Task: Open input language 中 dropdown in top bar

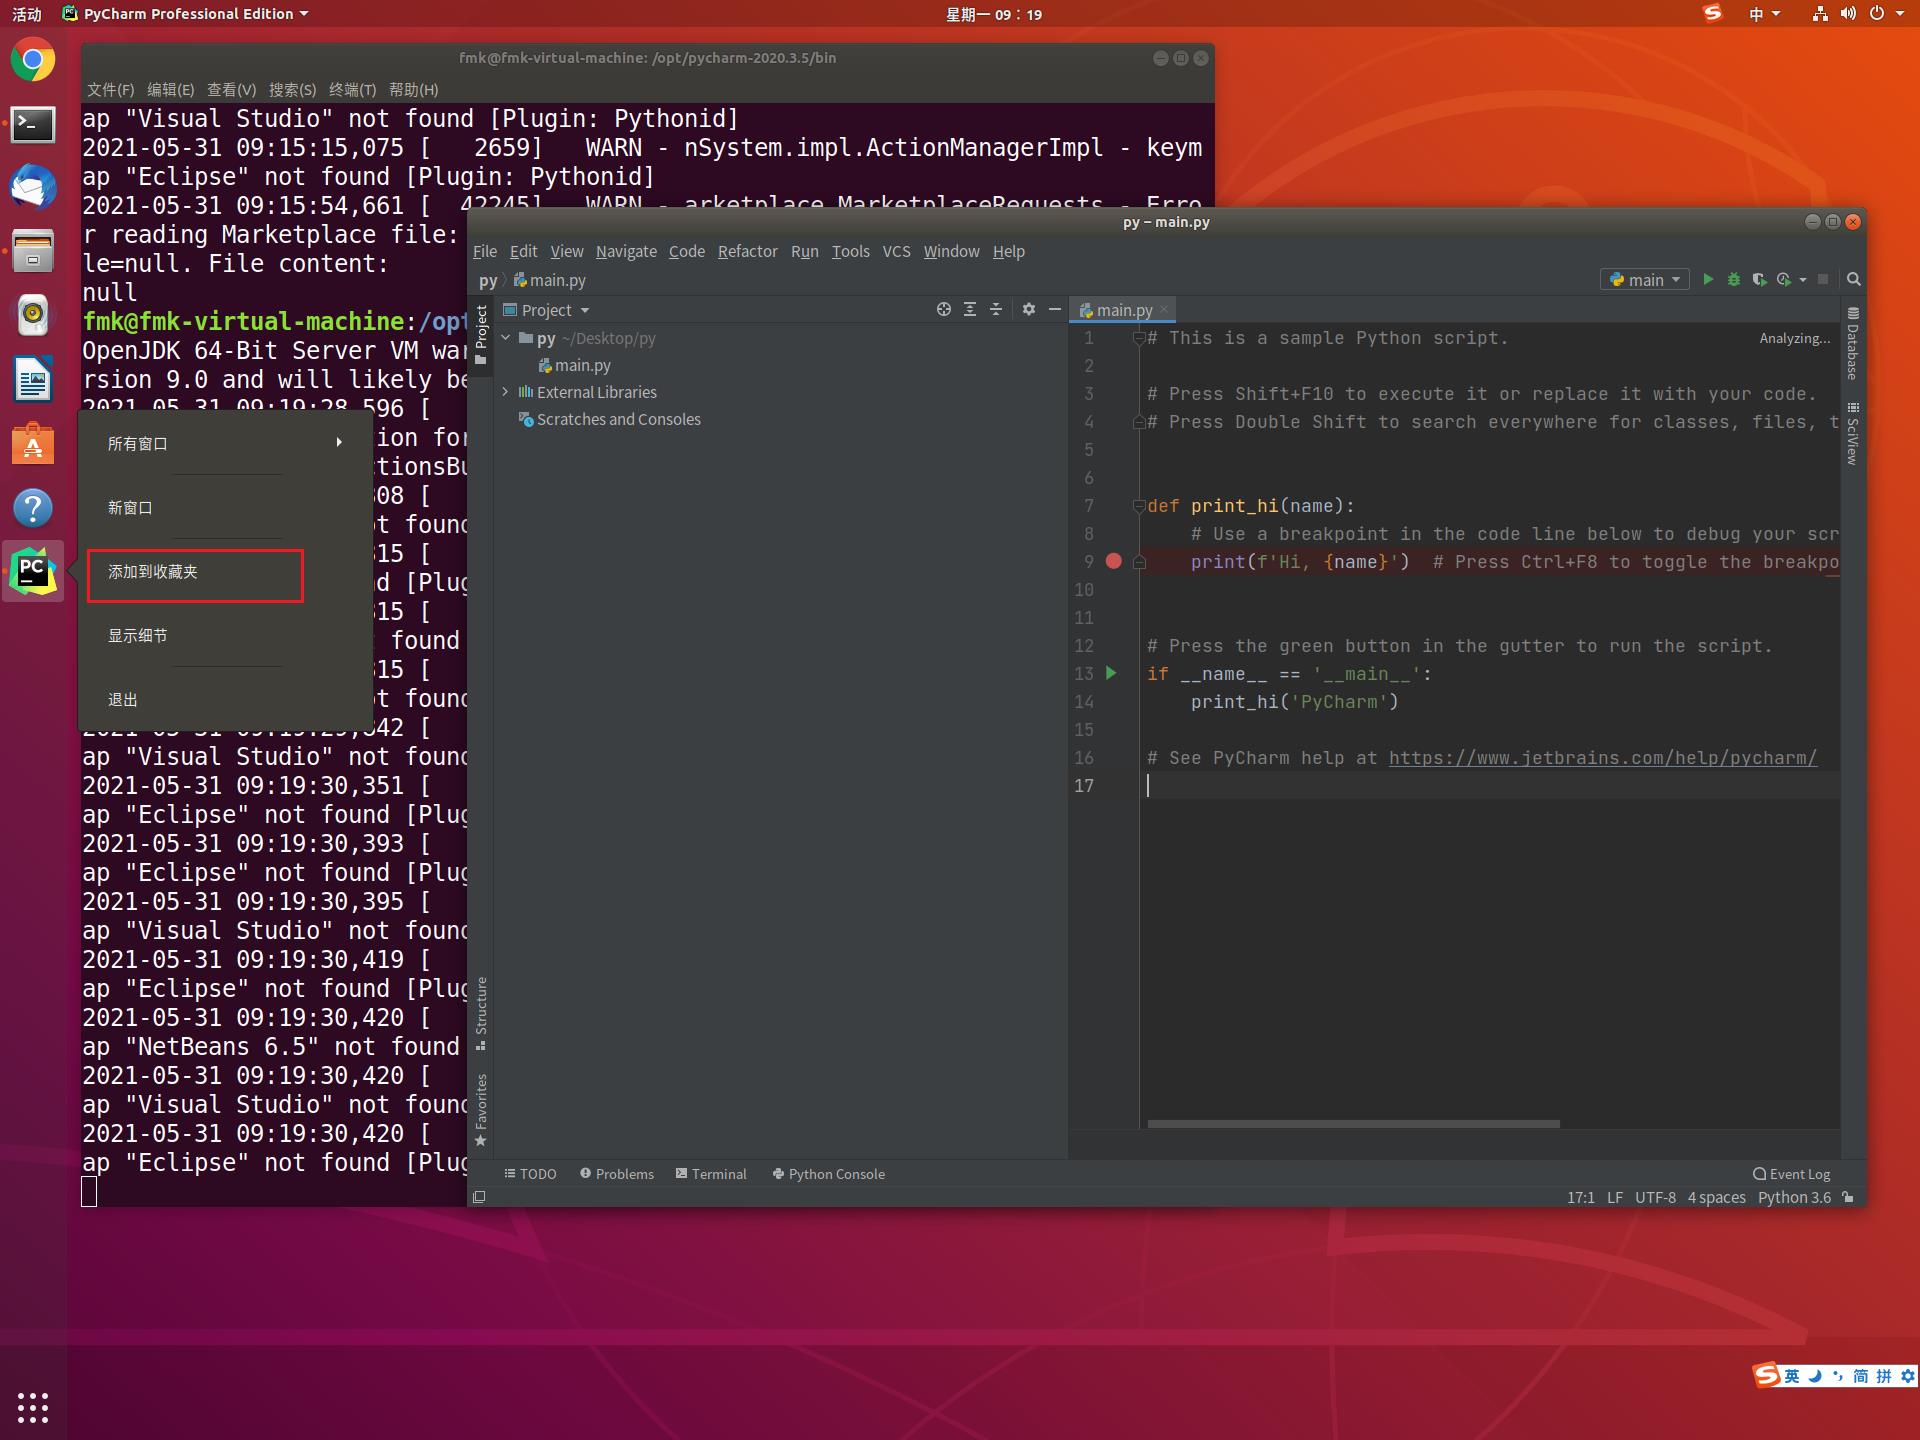Action: pyautogui.click(x=1765, y=14)
